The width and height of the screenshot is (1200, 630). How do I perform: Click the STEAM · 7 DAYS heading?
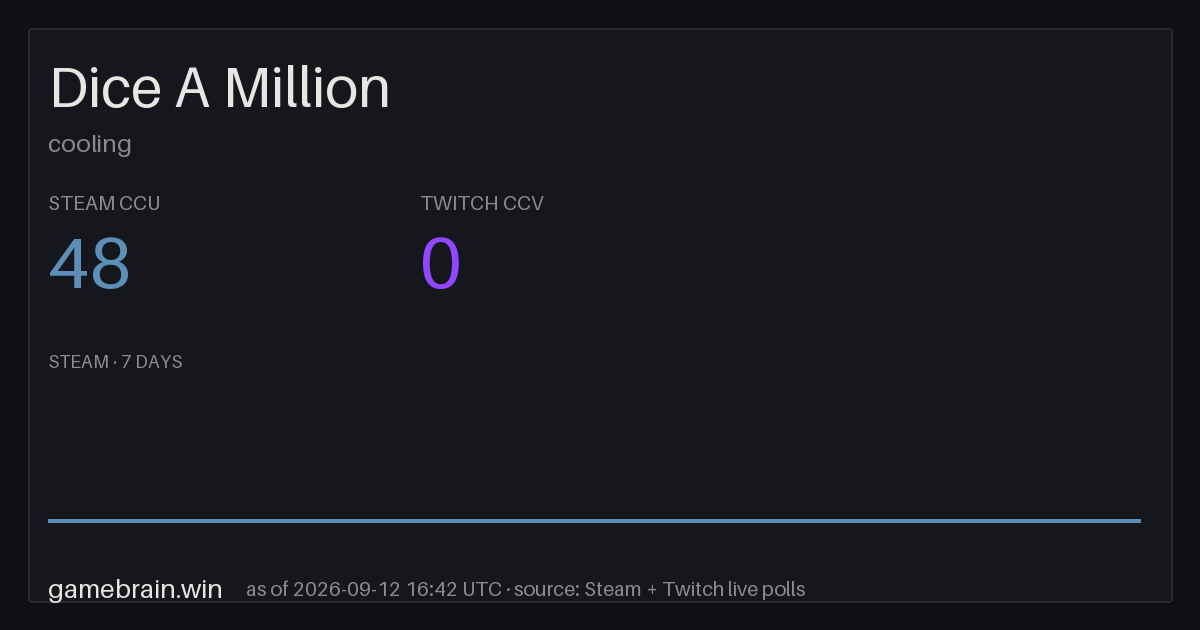coord(115,362)
